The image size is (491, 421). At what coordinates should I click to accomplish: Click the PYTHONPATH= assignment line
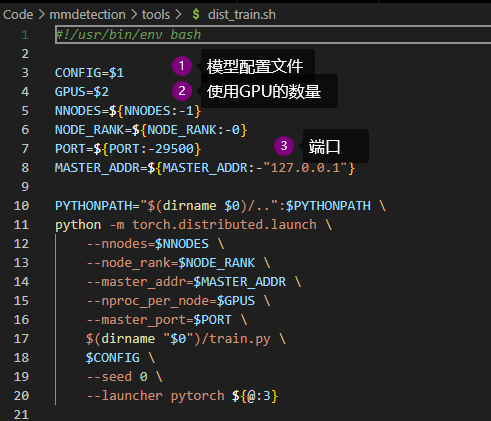pyautogui.click(x=220, y=206)
